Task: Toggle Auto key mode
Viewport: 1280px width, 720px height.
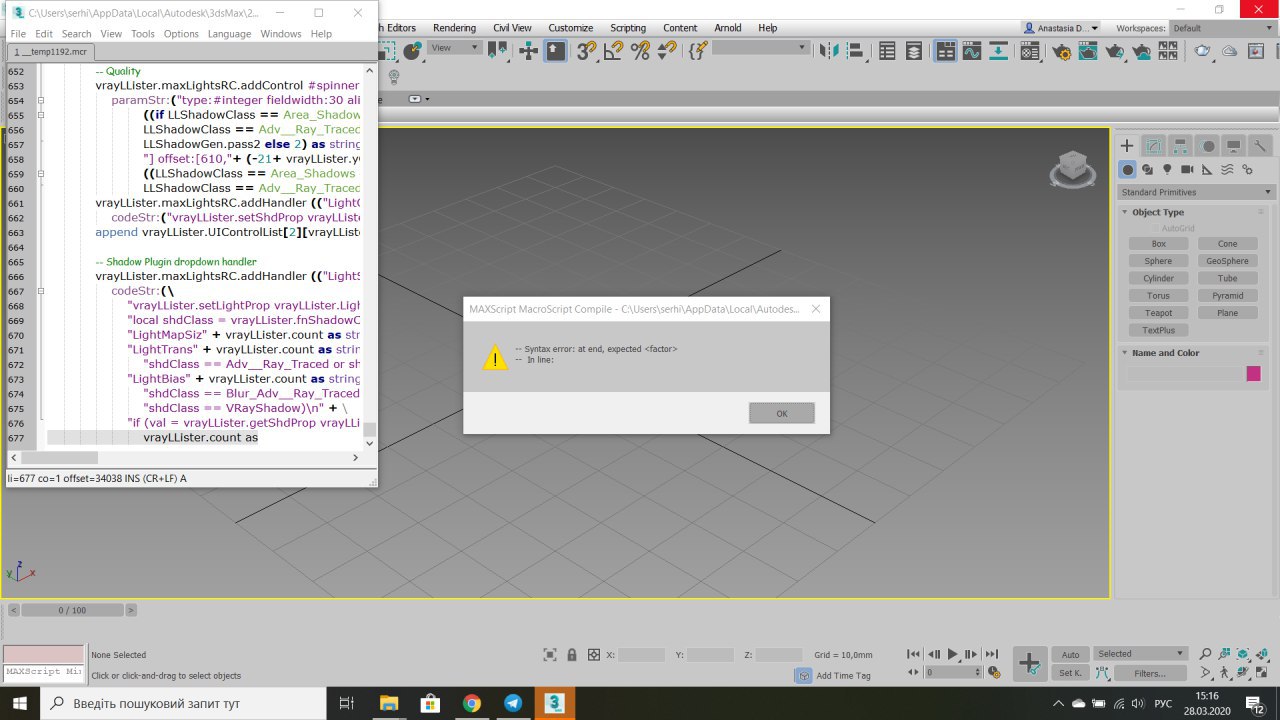Action: [1071, 655]
